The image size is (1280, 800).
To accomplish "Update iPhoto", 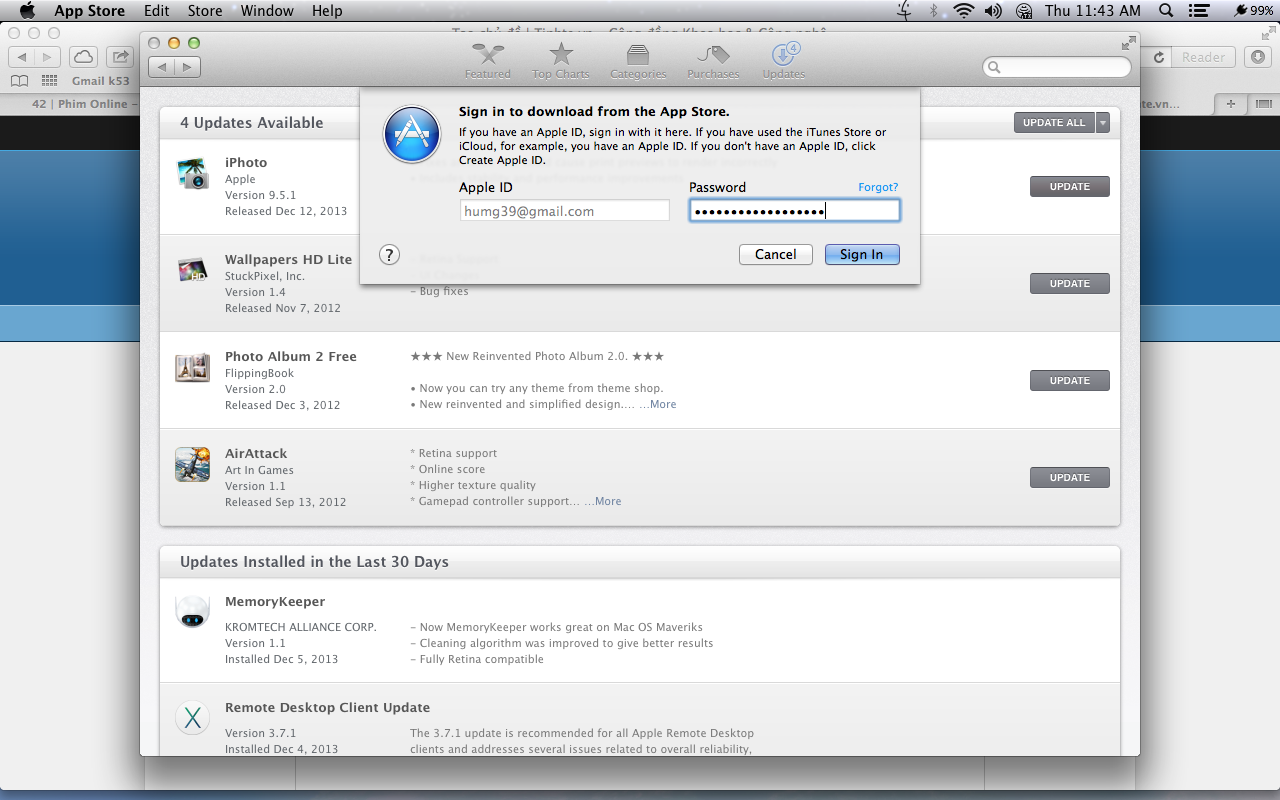I will click(1069, 187).
